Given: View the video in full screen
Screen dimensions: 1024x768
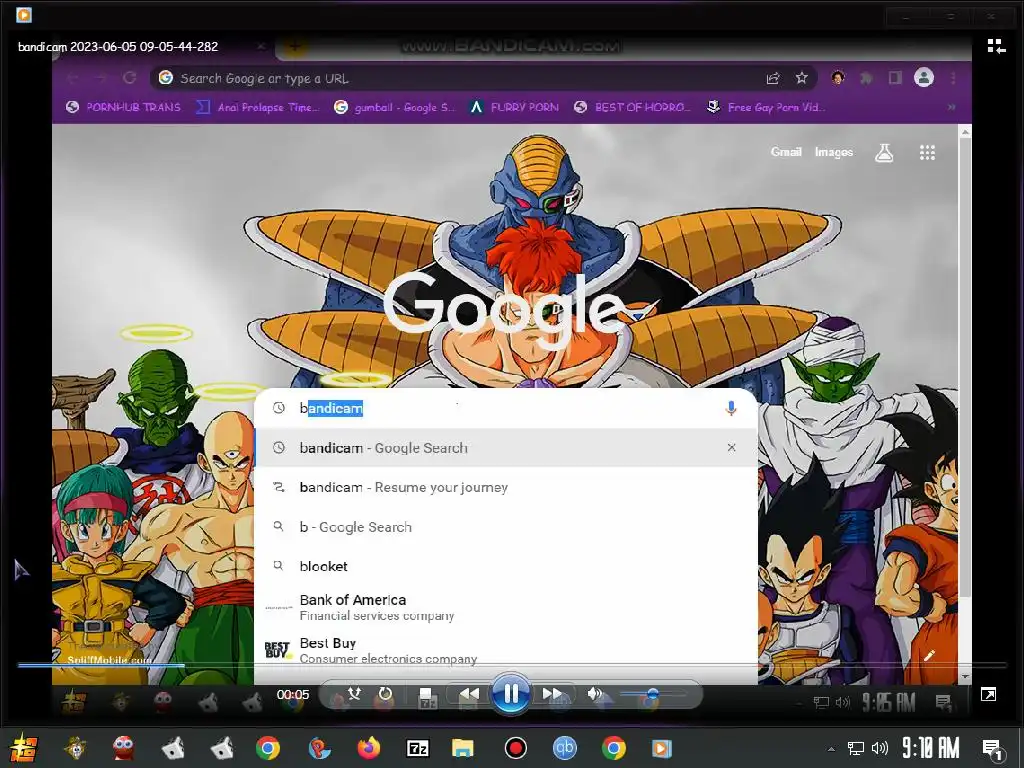Looking at the screenshot, I should pyautogui.click(x=988, y=694).
